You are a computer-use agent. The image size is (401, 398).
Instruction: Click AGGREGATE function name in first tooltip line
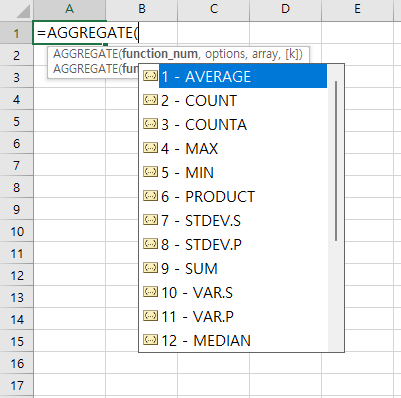tap(85, 54)
